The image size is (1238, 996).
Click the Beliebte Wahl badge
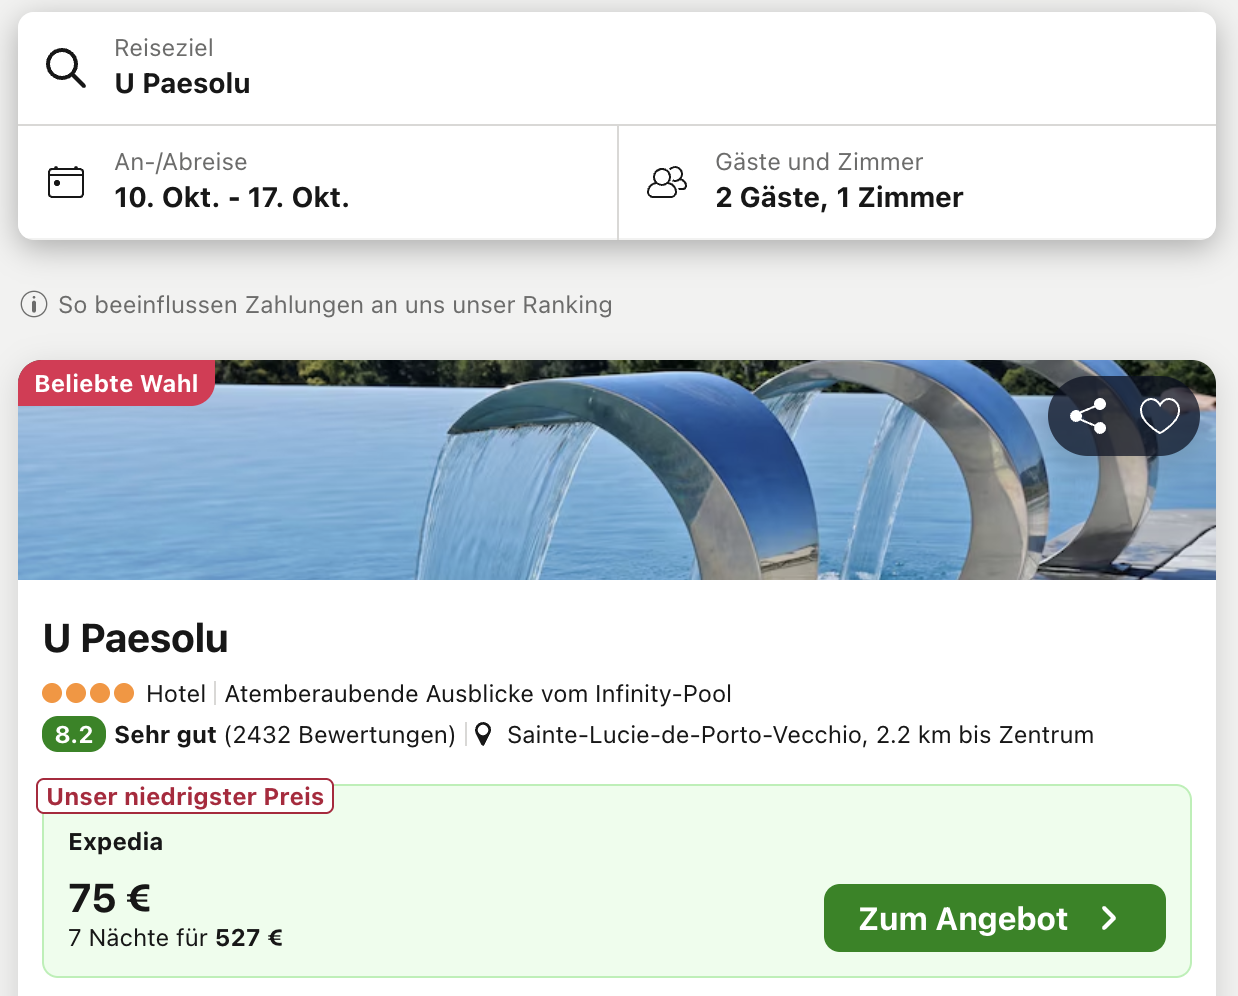tap(116, 384)
